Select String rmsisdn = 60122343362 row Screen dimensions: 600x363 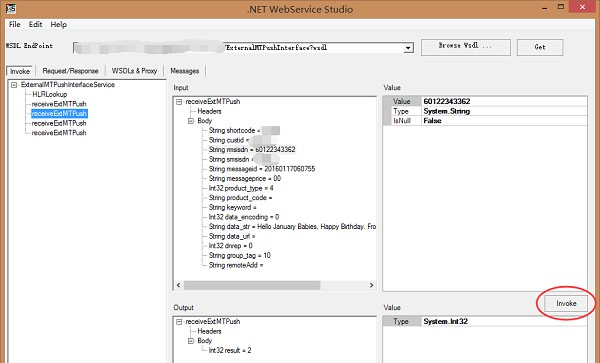point(252,150)
